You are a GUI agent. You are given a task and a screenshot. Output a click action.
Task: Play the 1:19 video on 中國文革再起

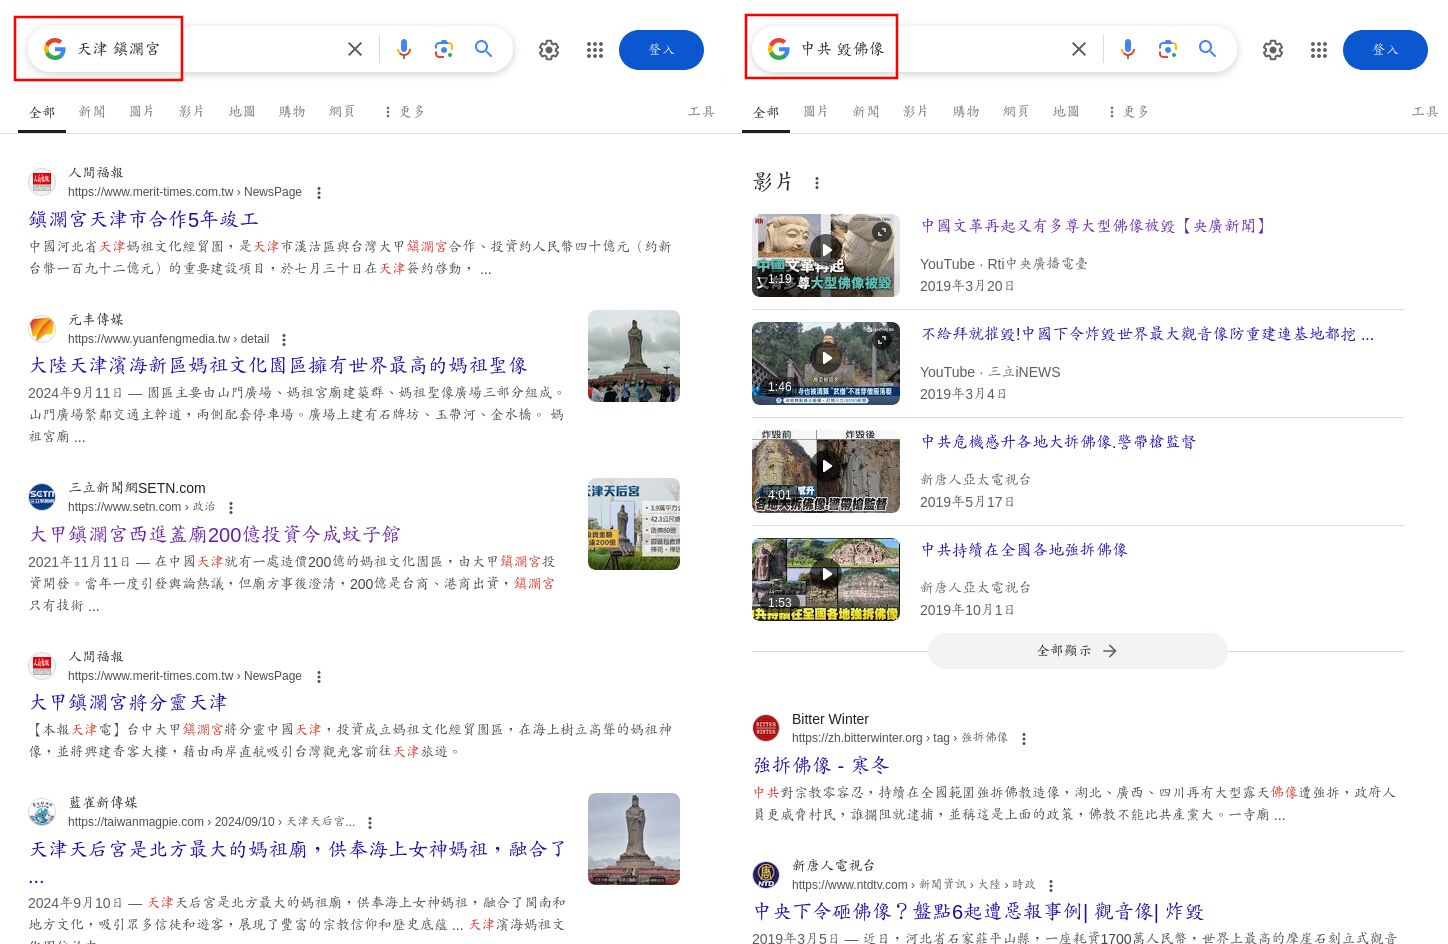click(826, 255)
